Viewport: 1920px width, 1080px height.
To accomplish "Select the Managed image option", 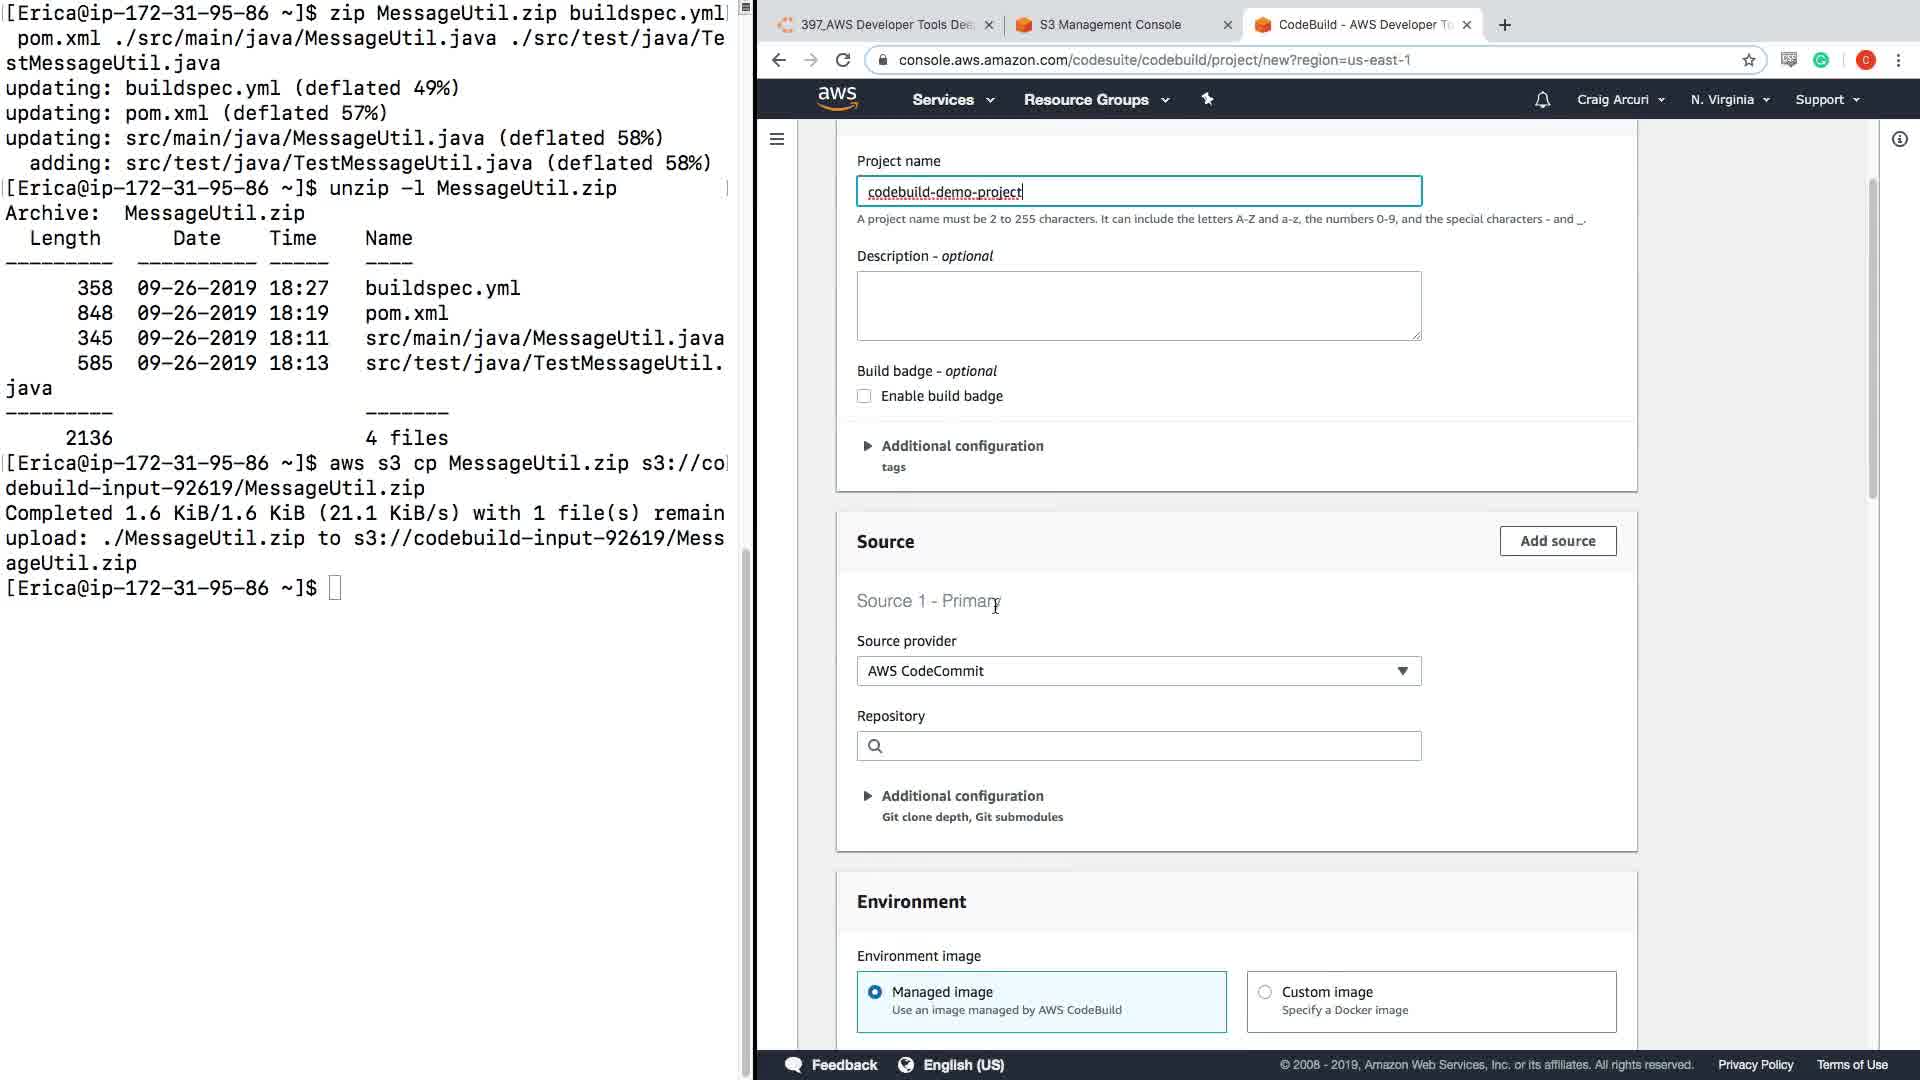I will pos(875,992).
